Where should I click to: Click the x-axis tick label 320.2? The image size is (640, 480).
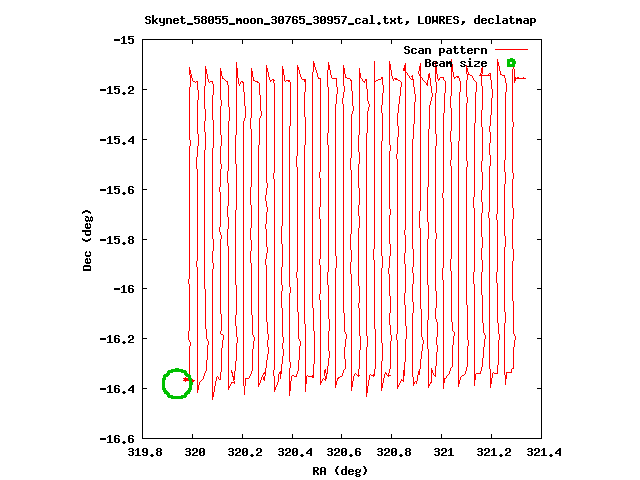pos(245,452)
